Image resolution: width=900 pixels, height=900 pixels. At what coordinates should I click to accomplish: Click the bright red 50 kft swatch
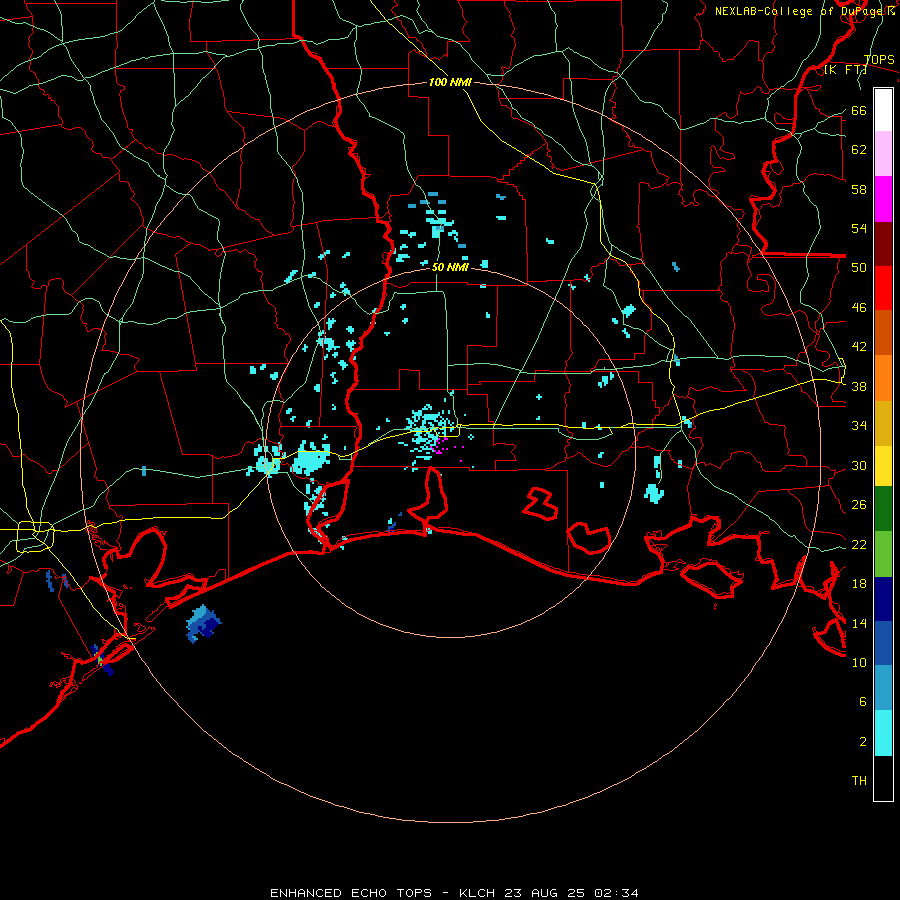[x=883, y=288]
